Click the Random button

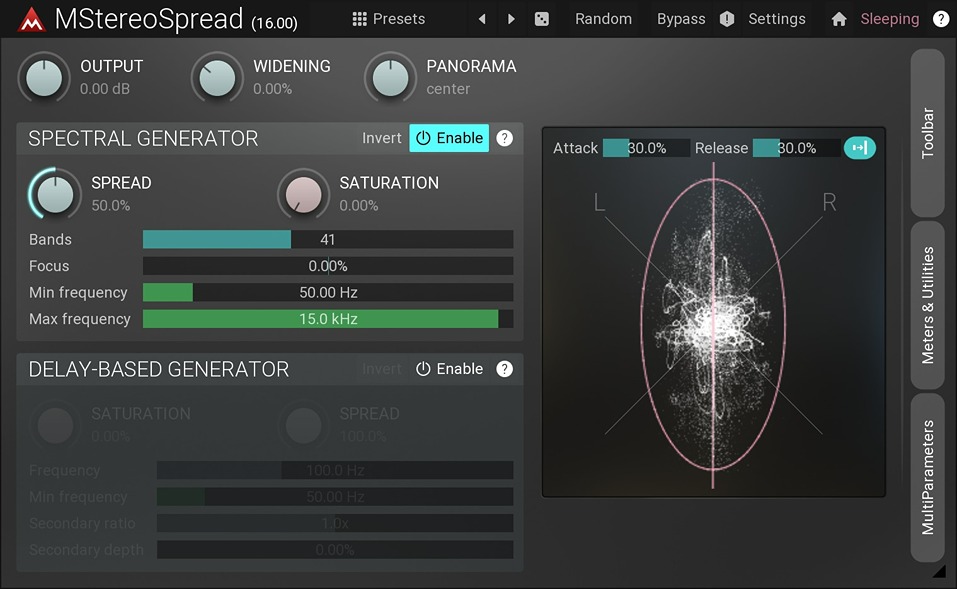[603, 18]
